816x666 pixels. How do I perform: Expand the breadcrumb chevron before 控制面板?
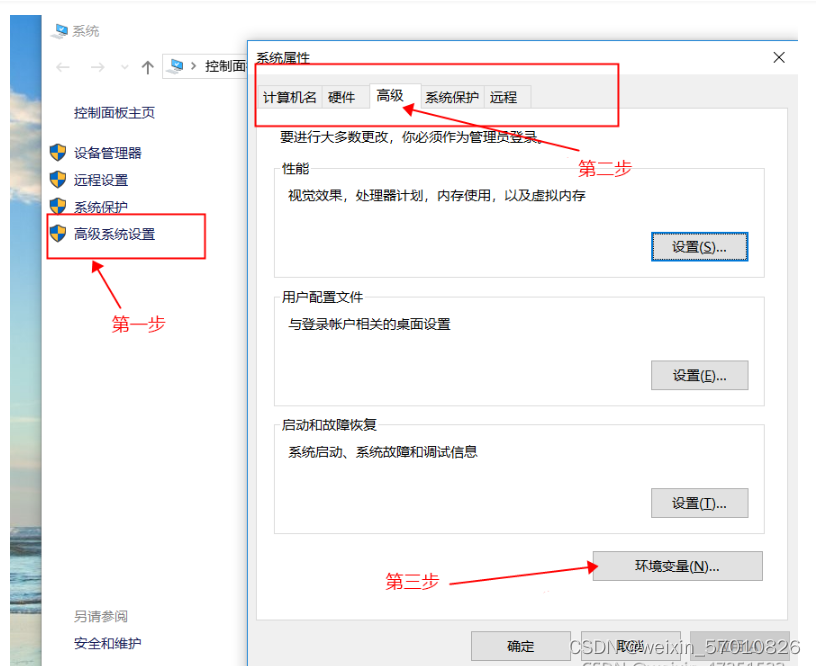[194, 66]
